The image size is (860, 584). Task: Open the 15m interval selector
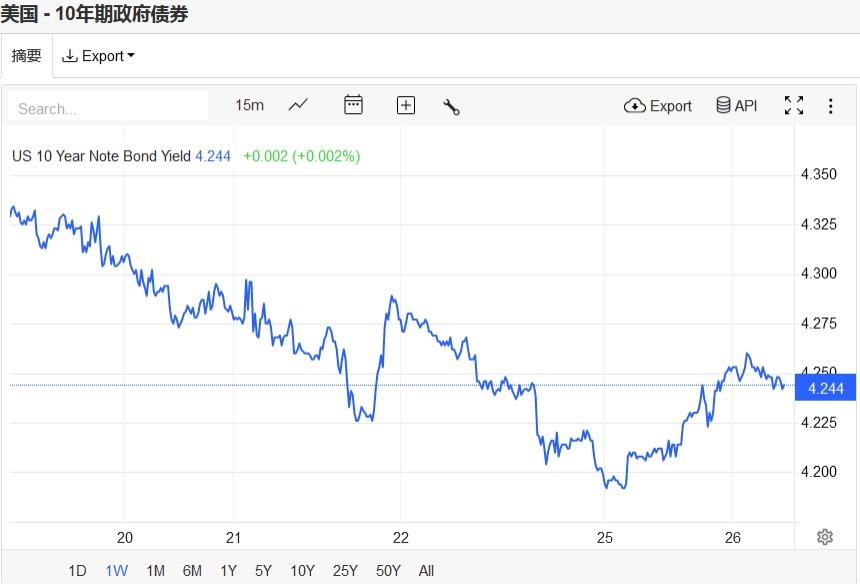click(x=249, y=105)
